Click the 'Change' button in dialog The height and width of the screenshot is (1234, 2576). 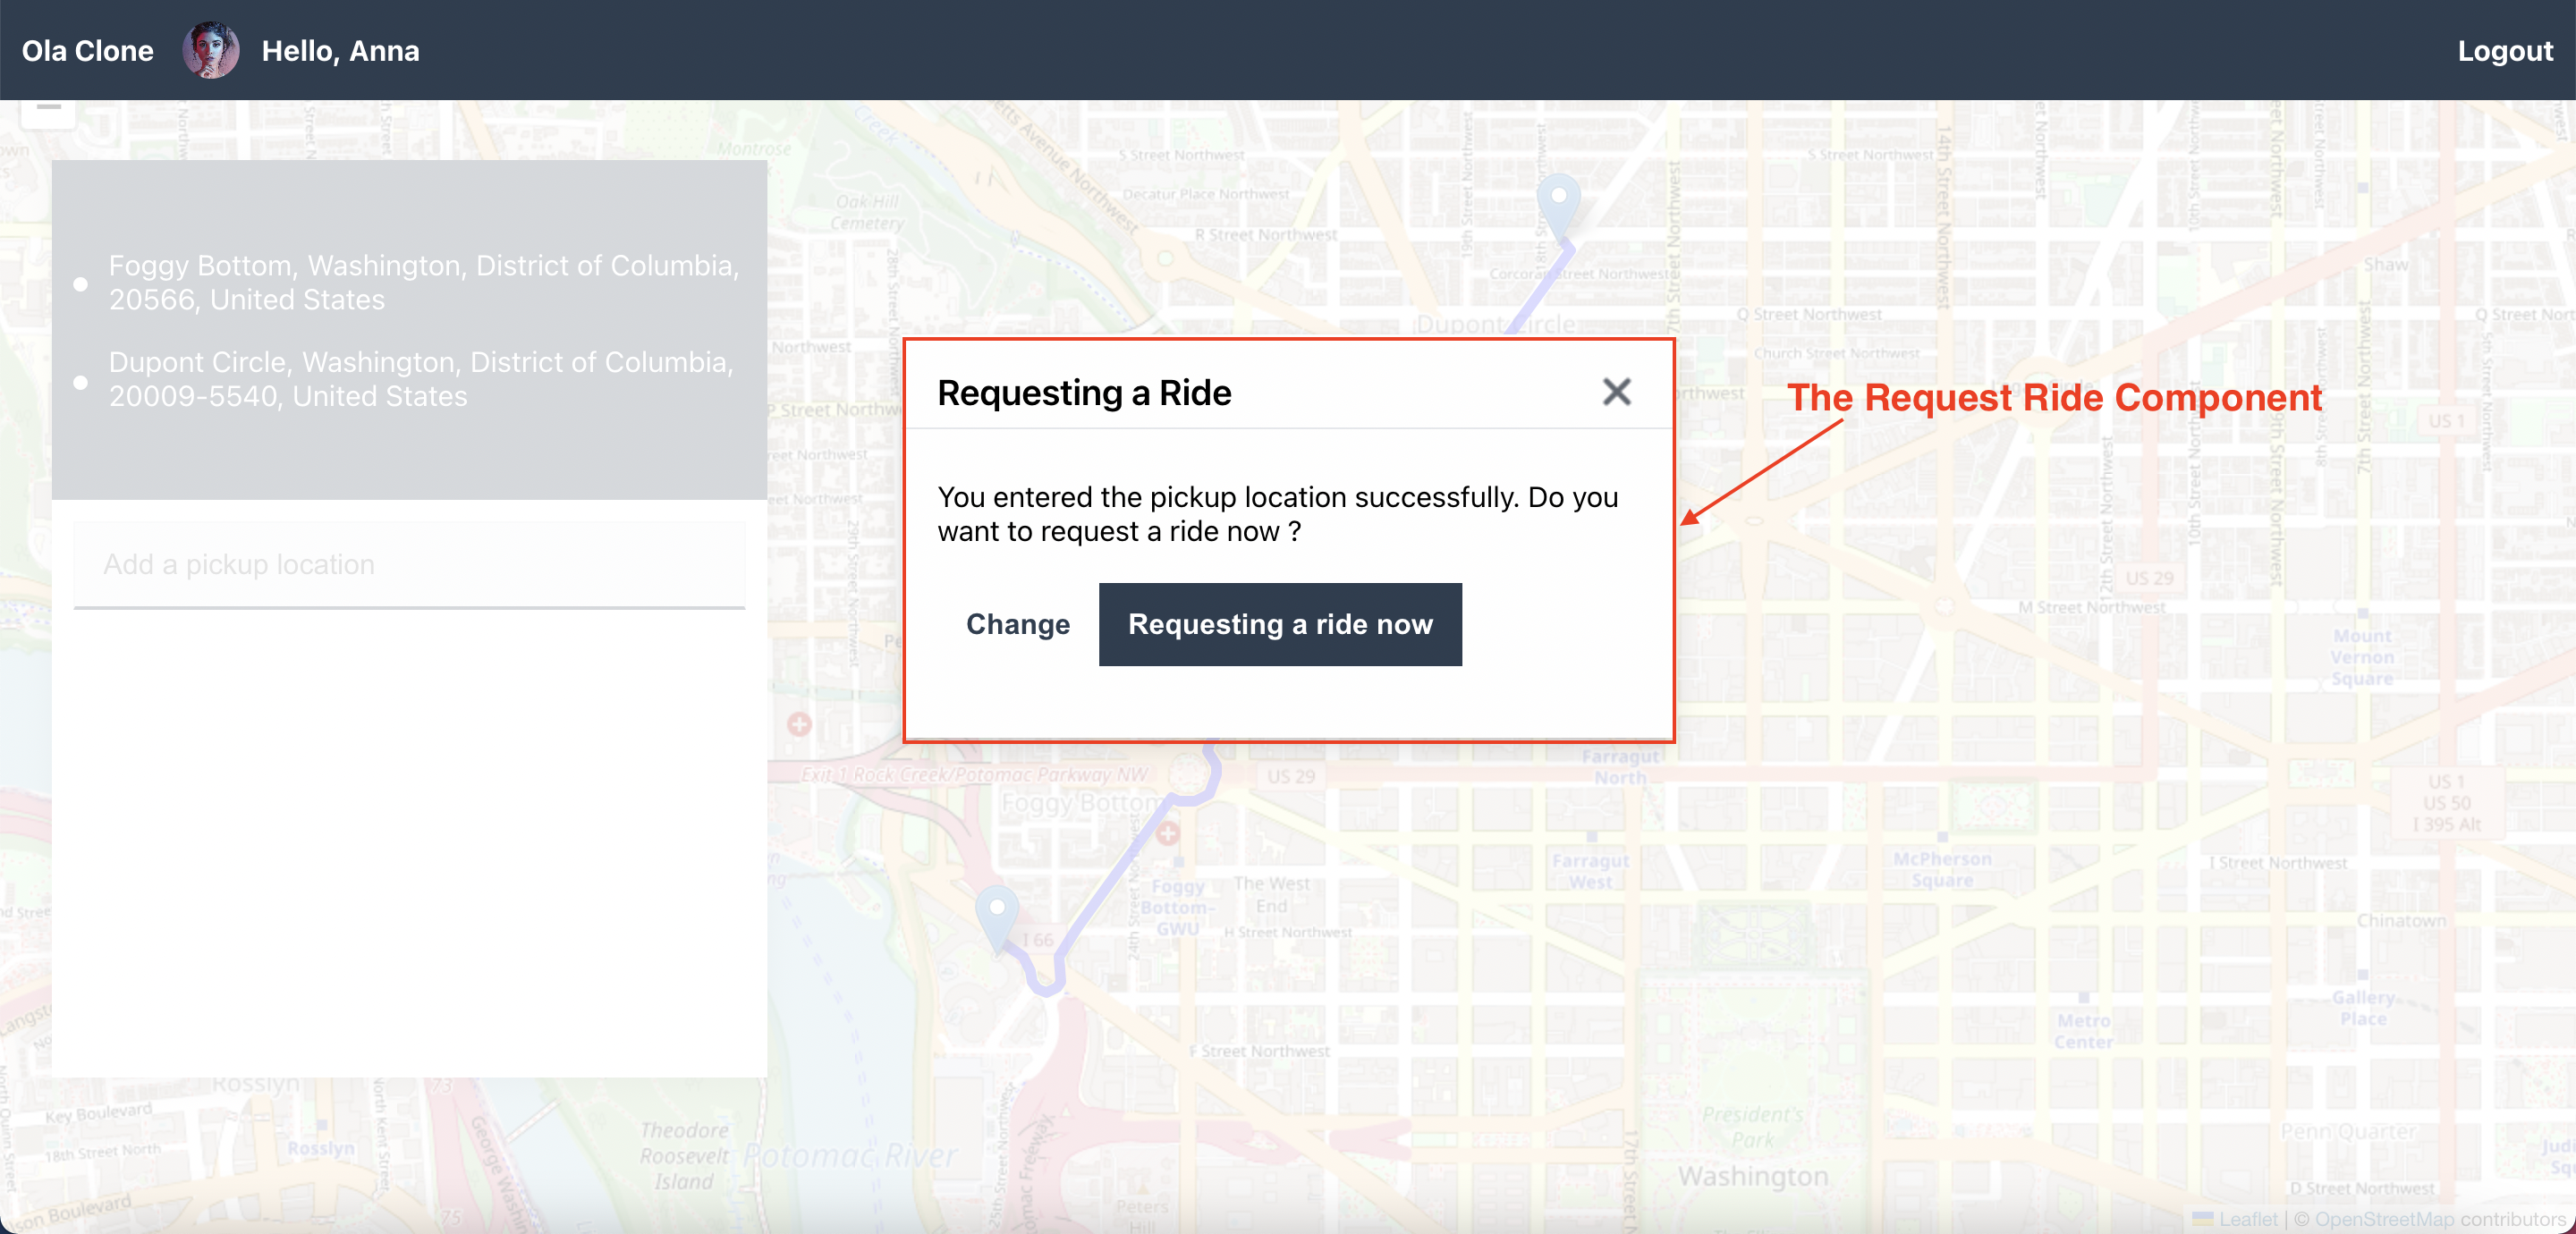tap(1015, 624)
